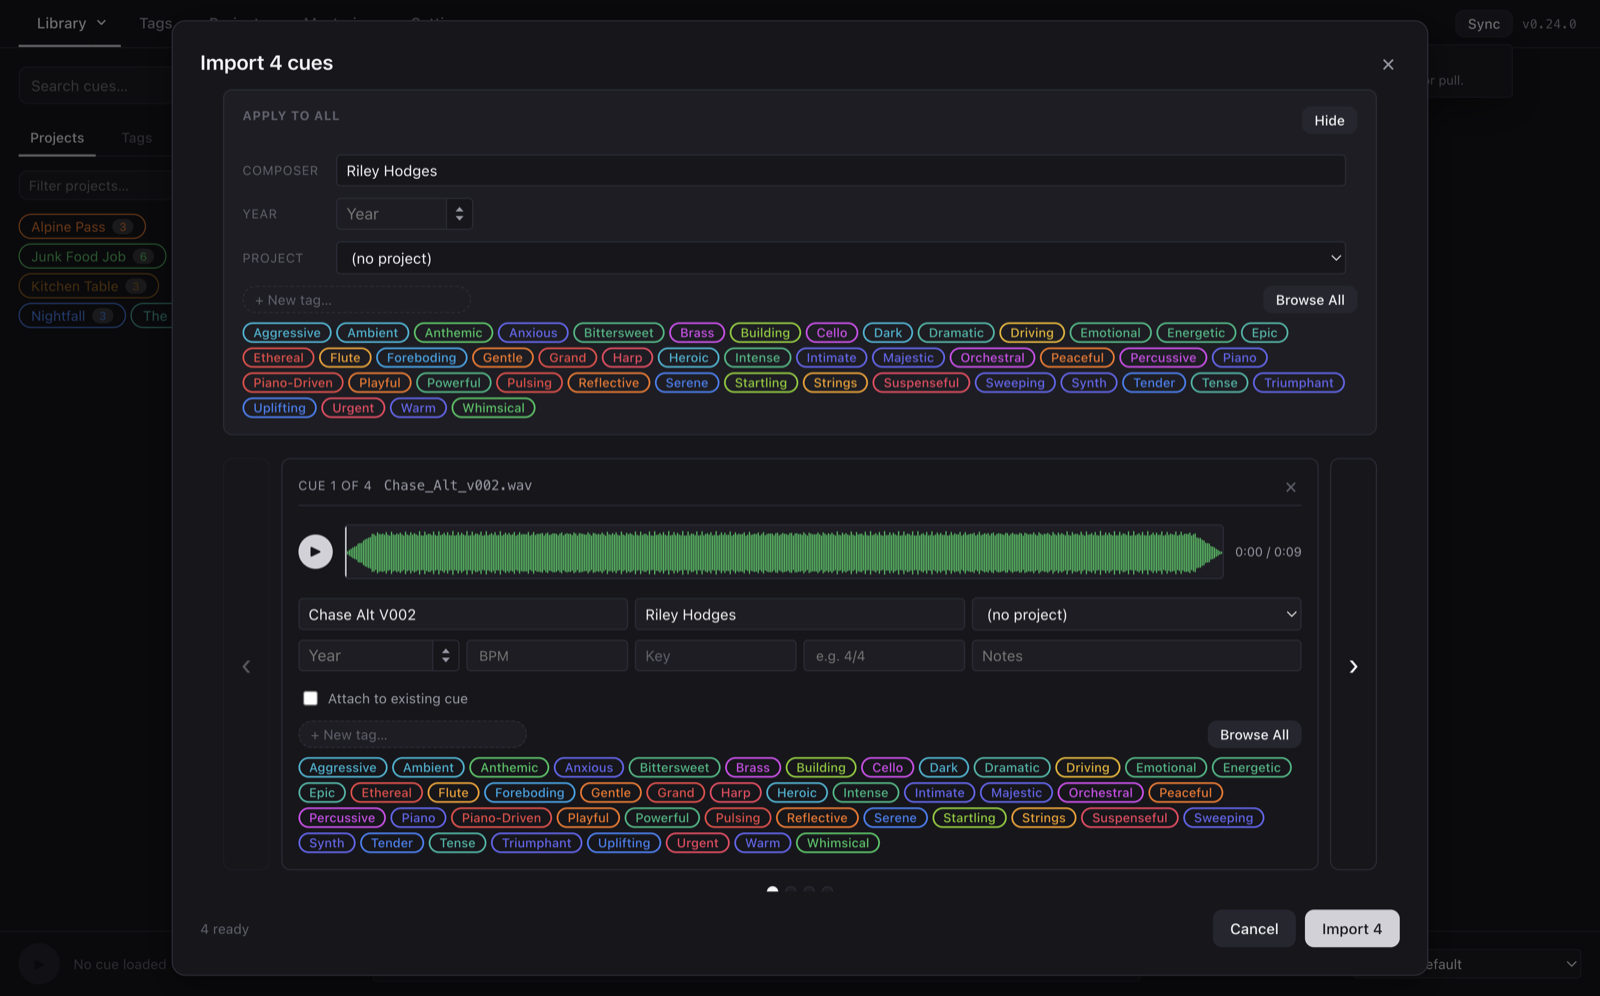Toggle the Suspenseful tag for cue 1
1600x996 pixels.
tap(1129, 818)
